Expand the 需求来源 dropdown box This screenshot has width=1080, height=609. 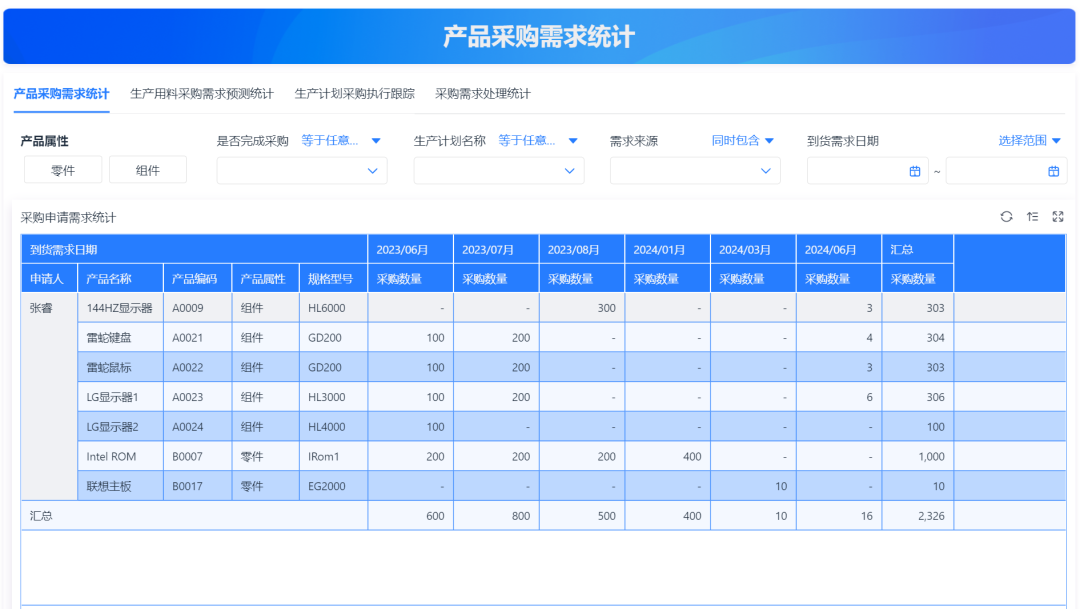[x=695, y=171]
